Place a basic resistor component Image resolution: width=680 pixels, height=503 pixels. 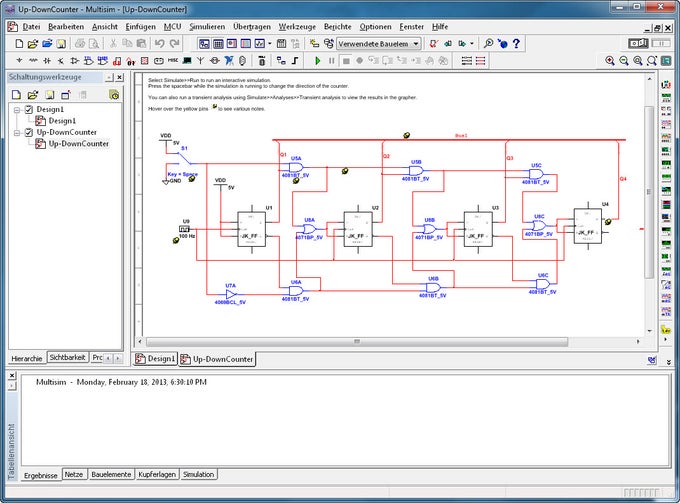(x=33, y=61)
